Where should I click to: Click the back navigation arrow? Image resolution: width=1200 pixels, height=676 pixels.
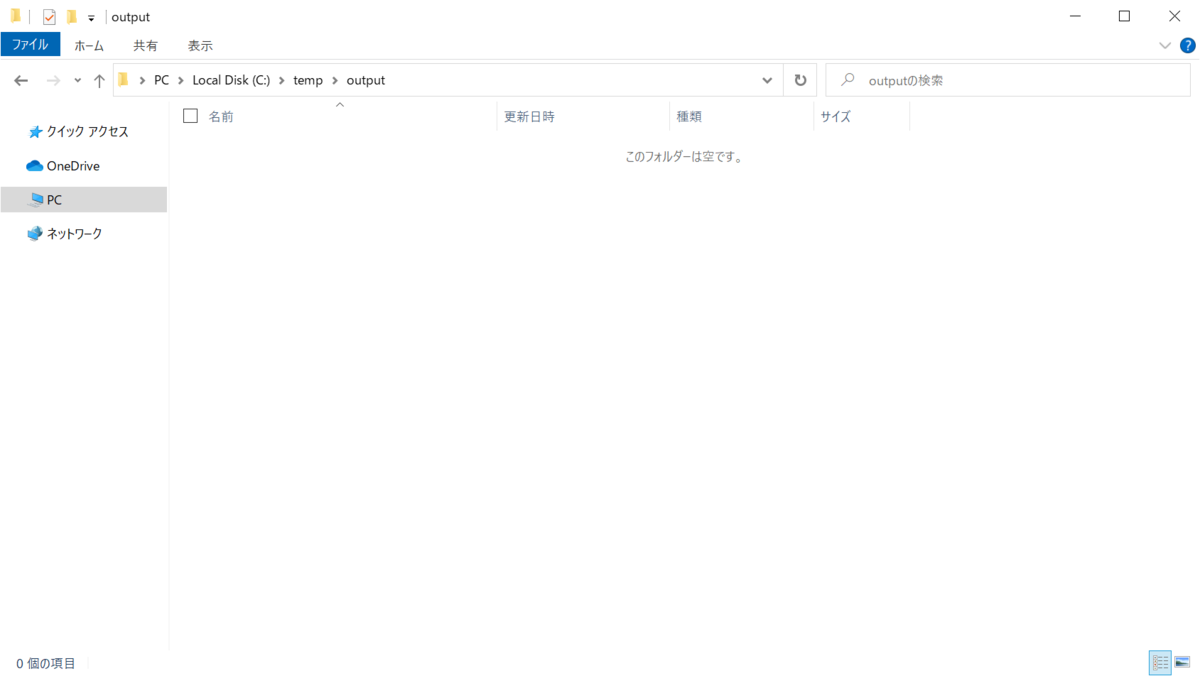[x=20, y=80]
